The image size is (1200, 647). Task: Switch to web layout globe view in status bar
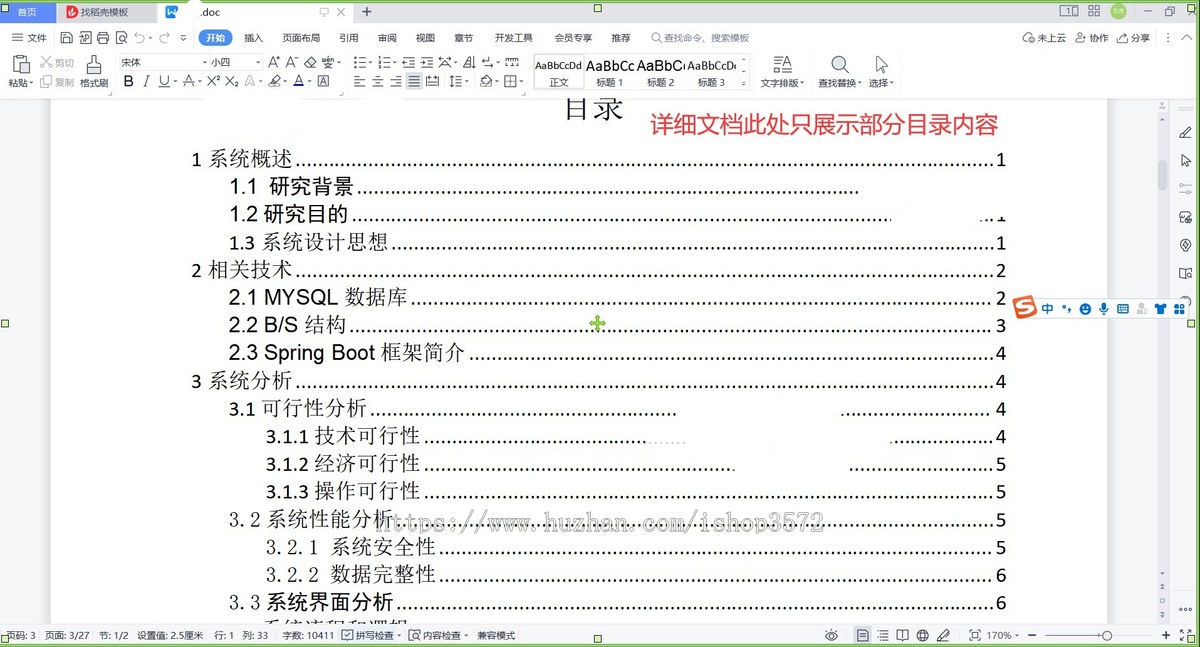point(922,636)
